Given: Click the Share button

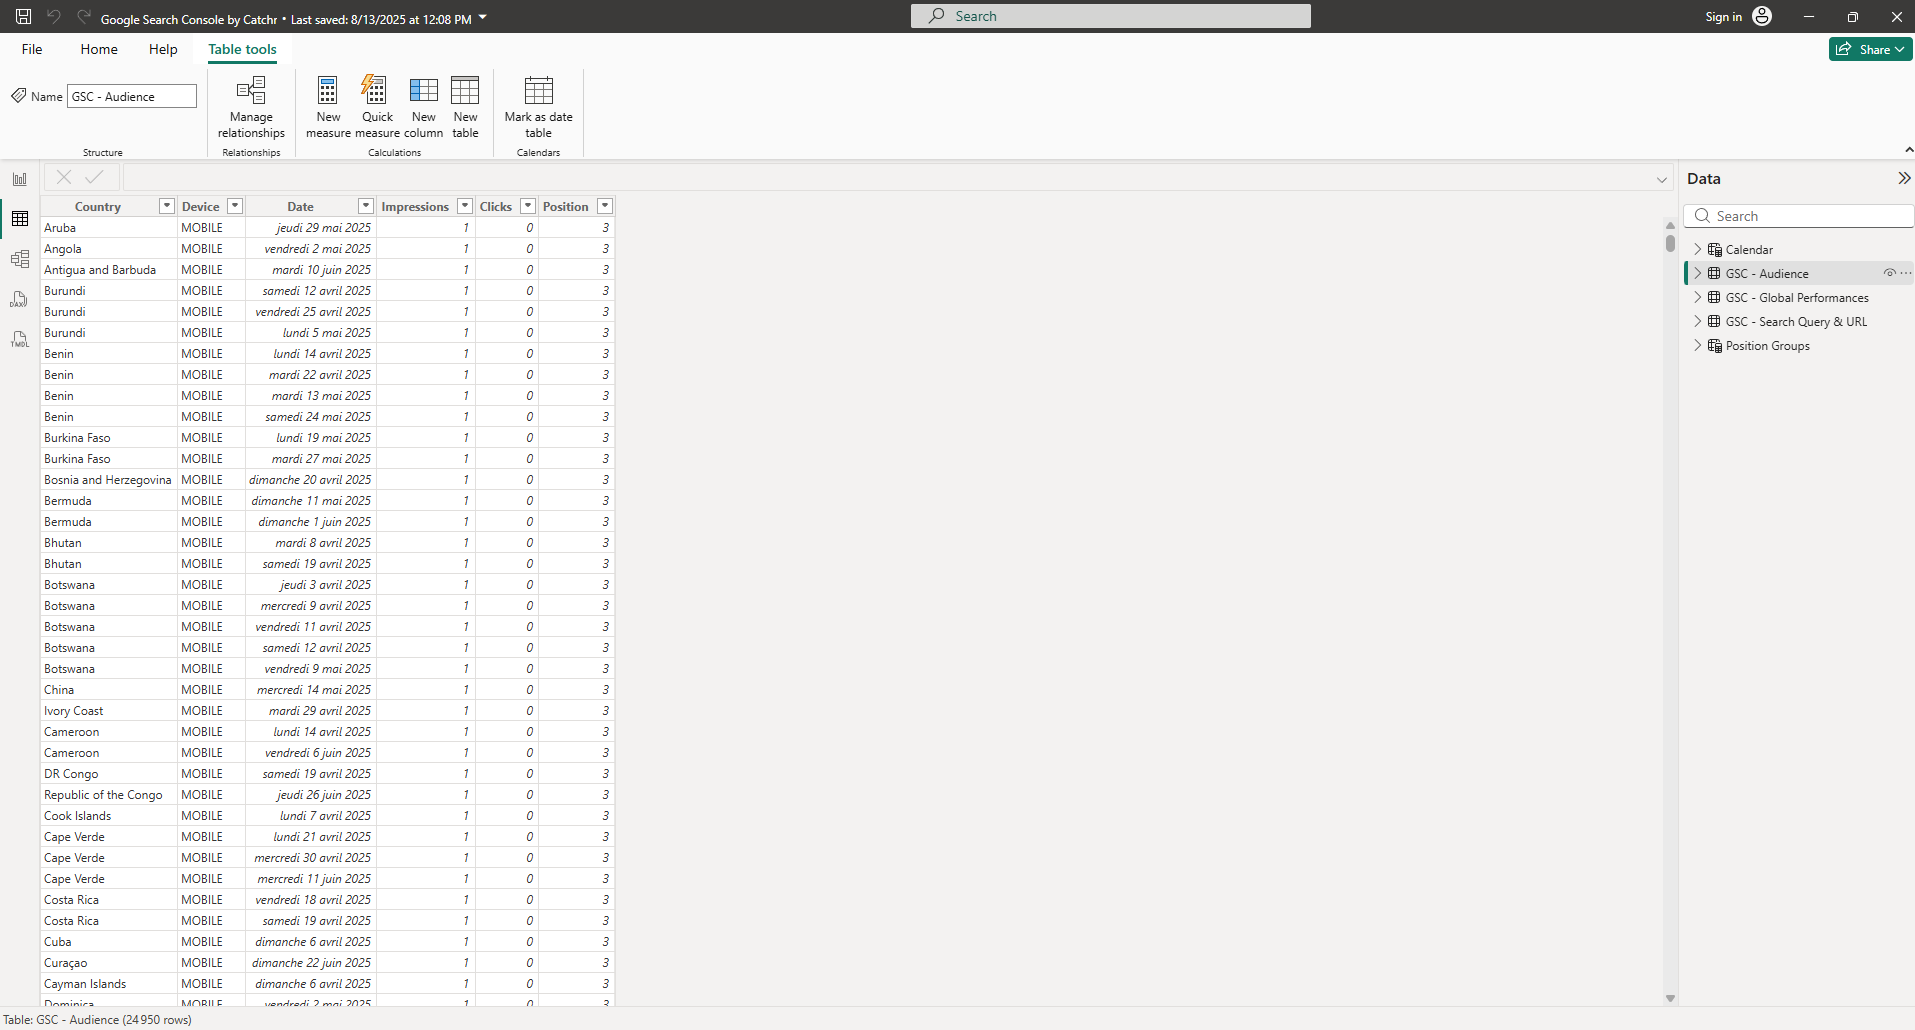Looking at the screenshot, I should pyautogui.click(x=1868, y=48).
